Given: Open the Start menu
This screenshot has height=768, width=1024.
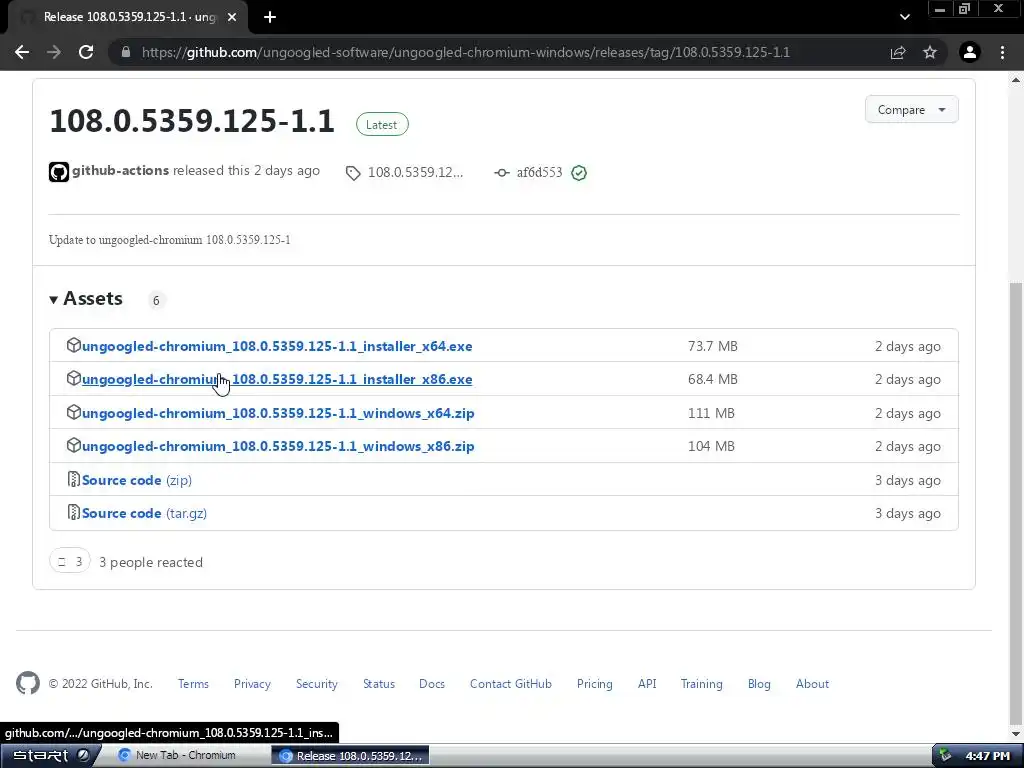Looking at the screenshot, I should (50, 756).
